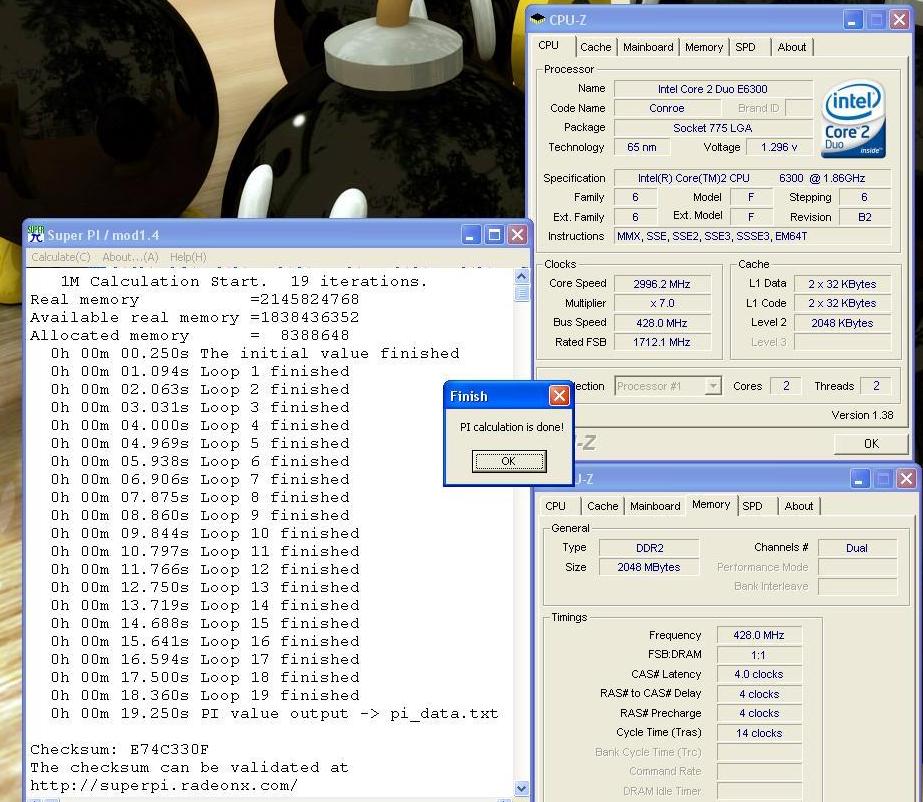923x802 pixels.
Task: Click the Multiplier value x 7.0
Action: tap(662, 303)
